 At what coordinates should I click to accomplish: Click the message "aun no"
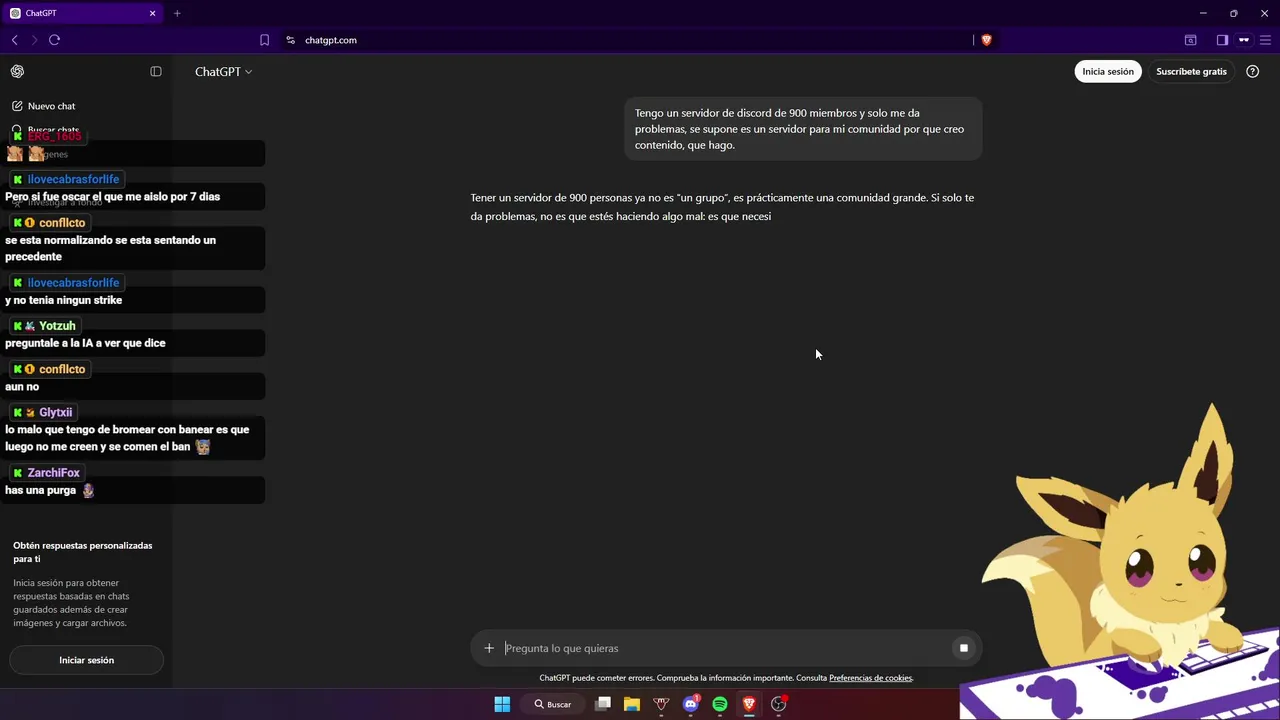tap(22, 387)
